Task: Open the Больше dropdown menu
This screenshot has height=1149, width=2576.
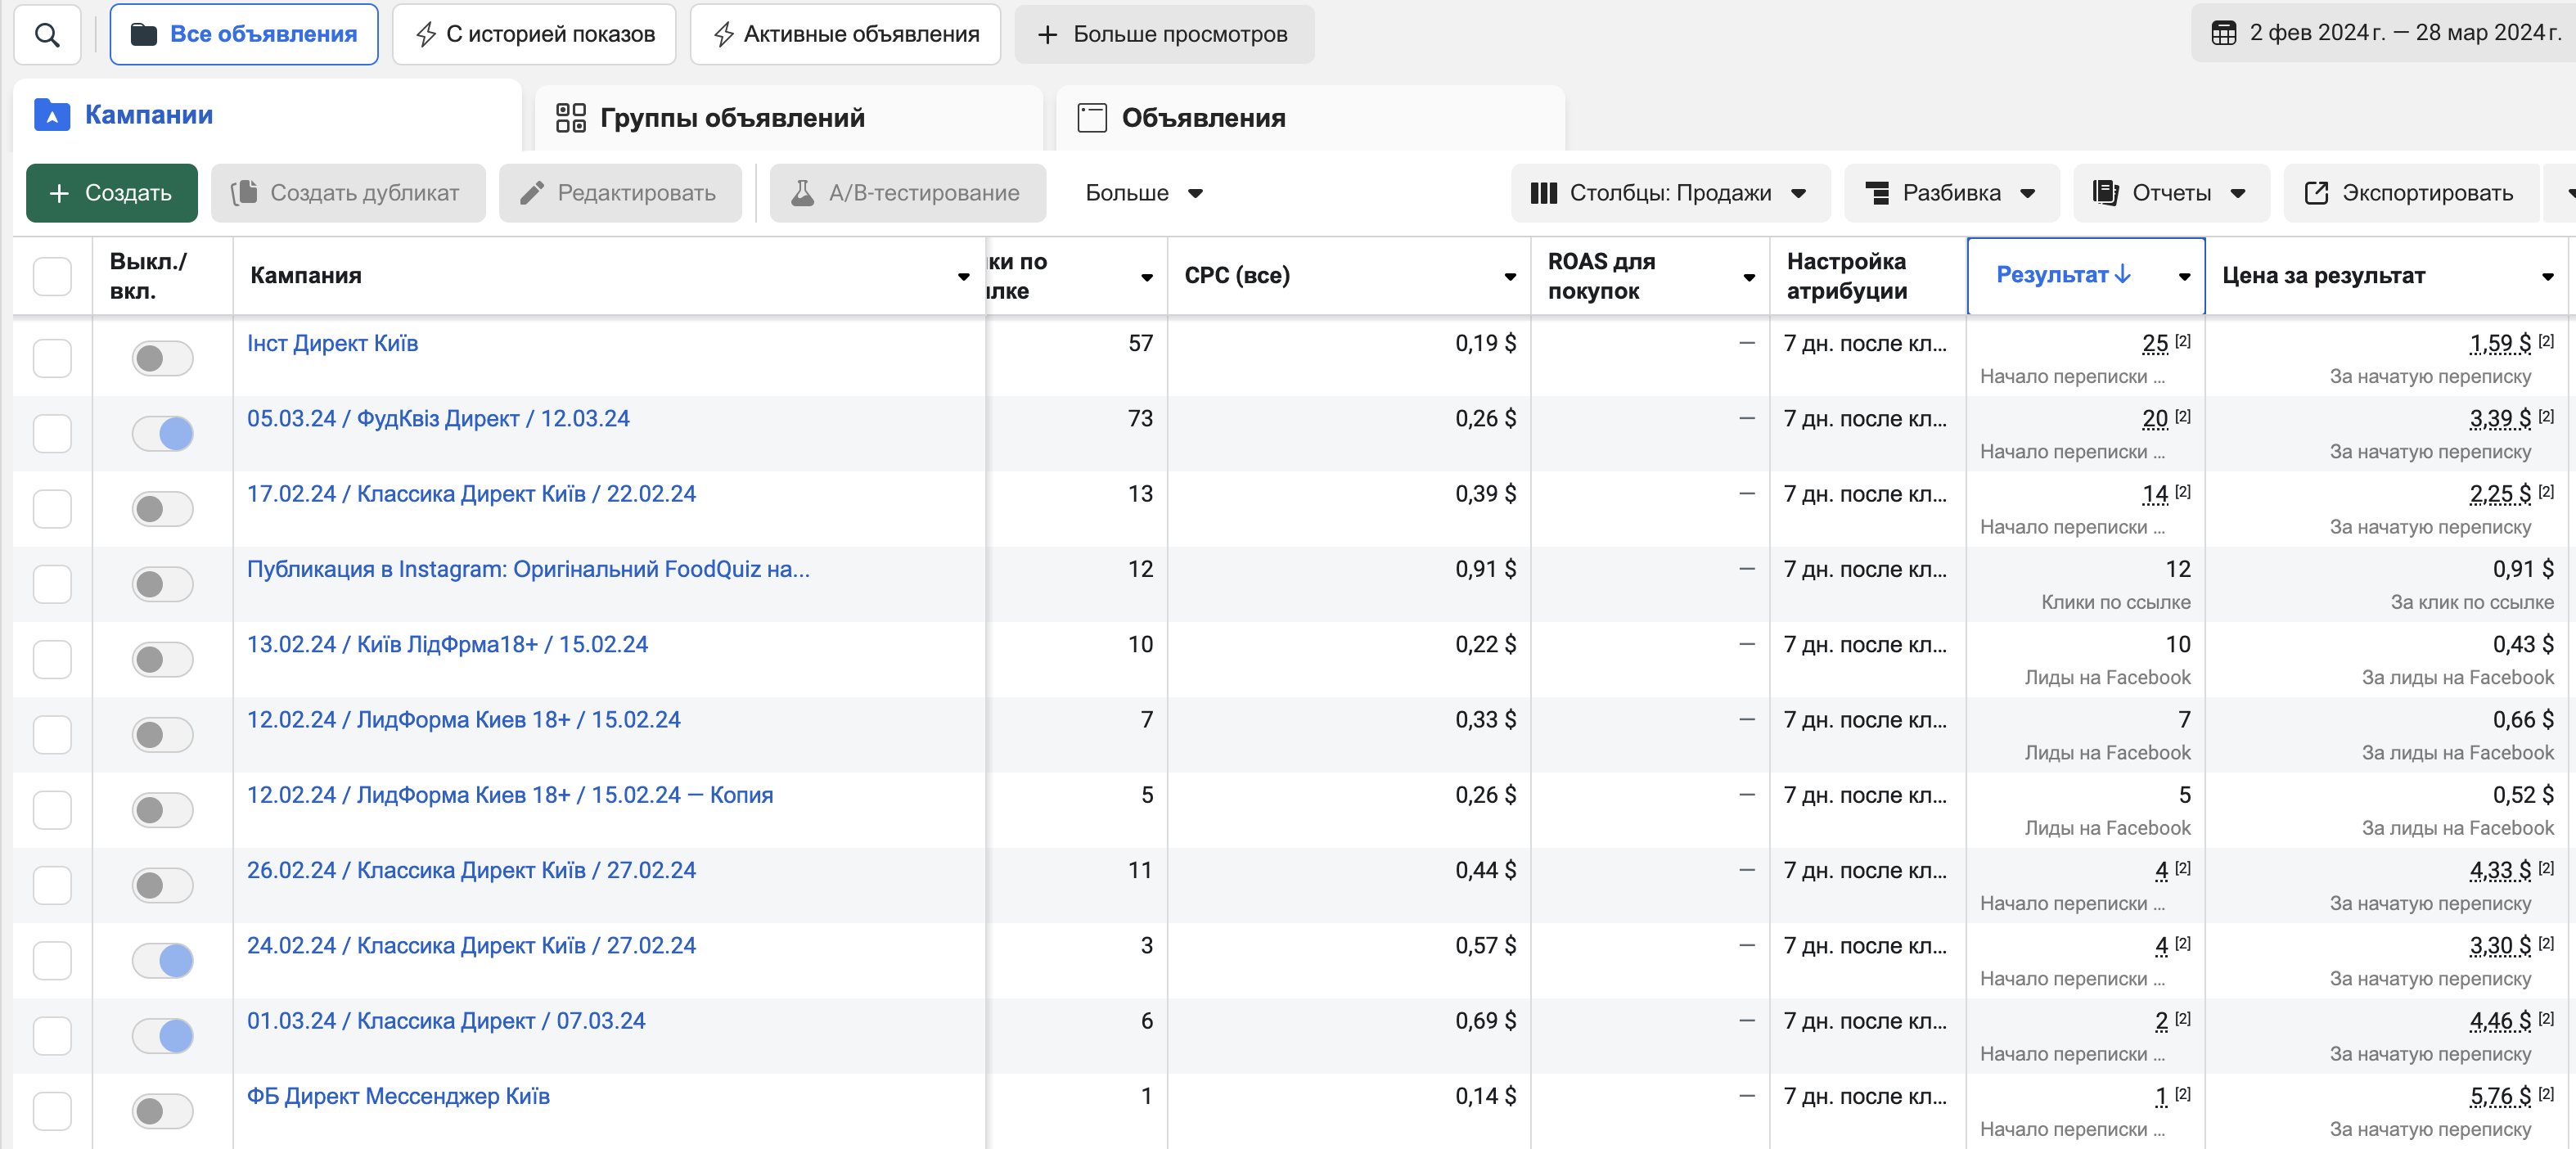Action: coord(1144,193)
